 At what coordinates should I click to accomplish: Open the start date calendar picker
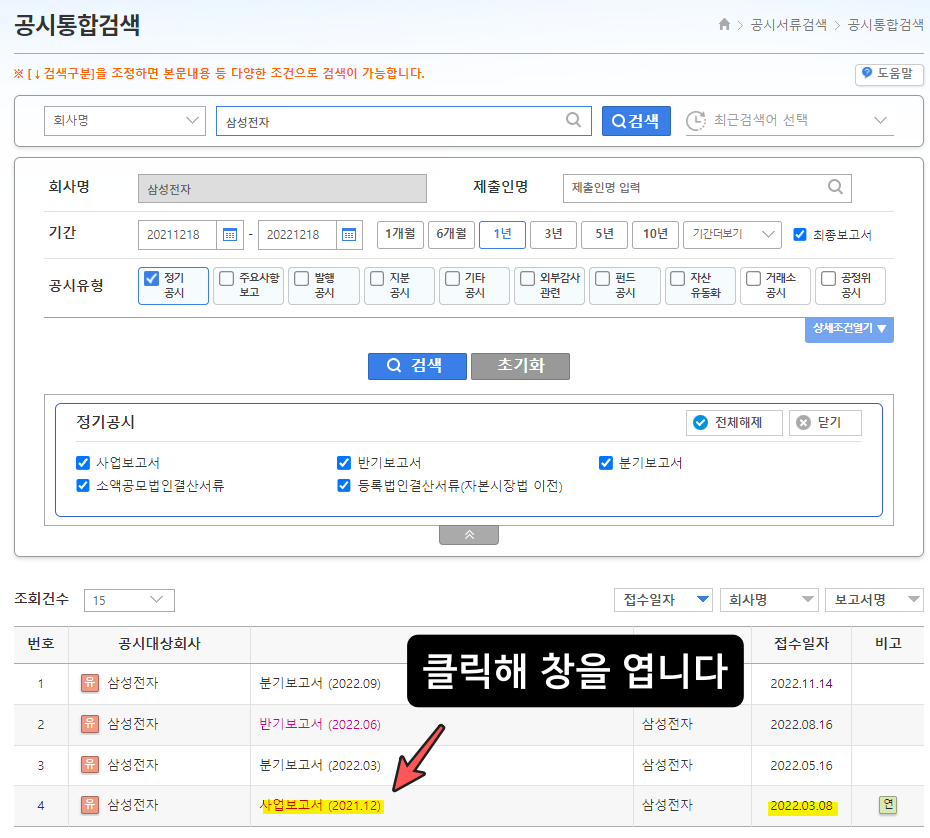click(x=230, y=235)
